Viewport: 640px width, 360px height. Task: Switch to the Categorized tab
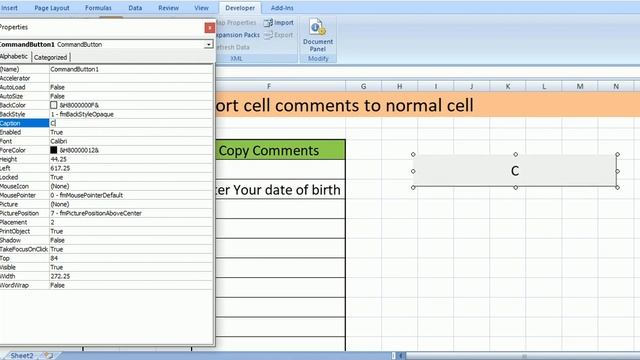51,58
